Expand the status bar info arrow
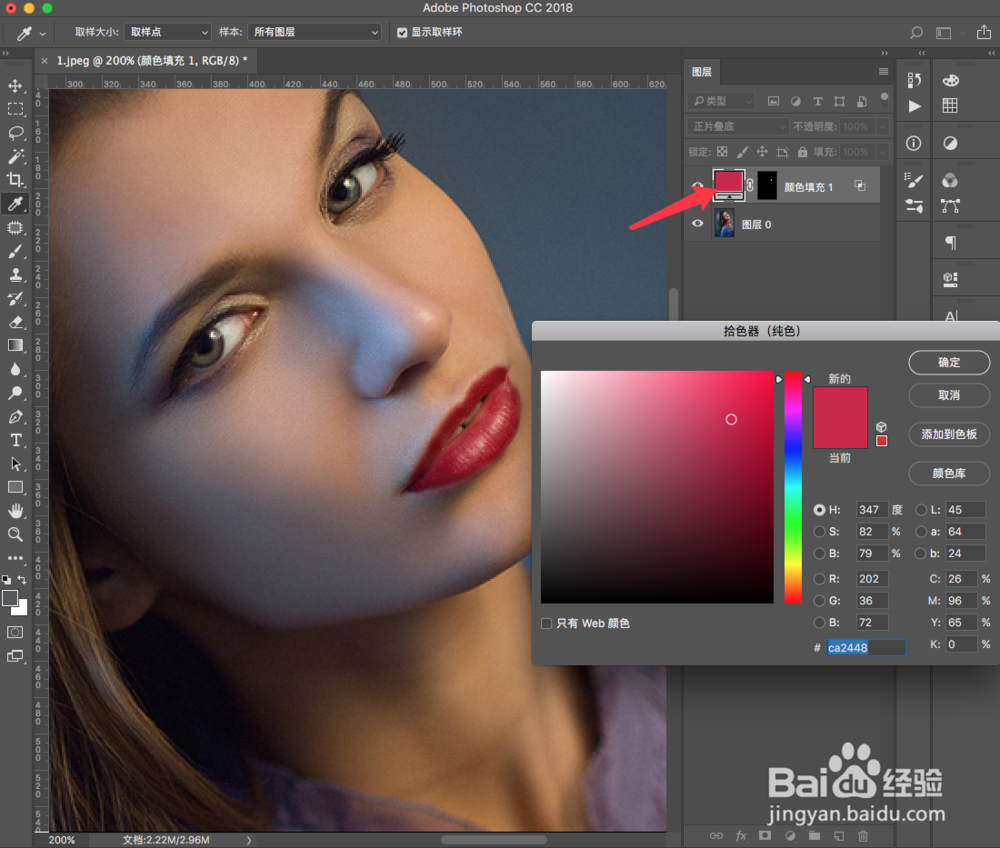1000x848 pixels. point(249,840)
